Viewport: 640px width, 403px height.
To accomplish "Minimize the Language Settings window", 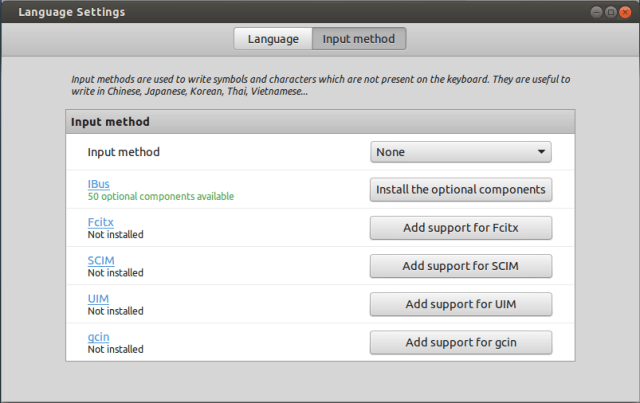I will 596,12.
